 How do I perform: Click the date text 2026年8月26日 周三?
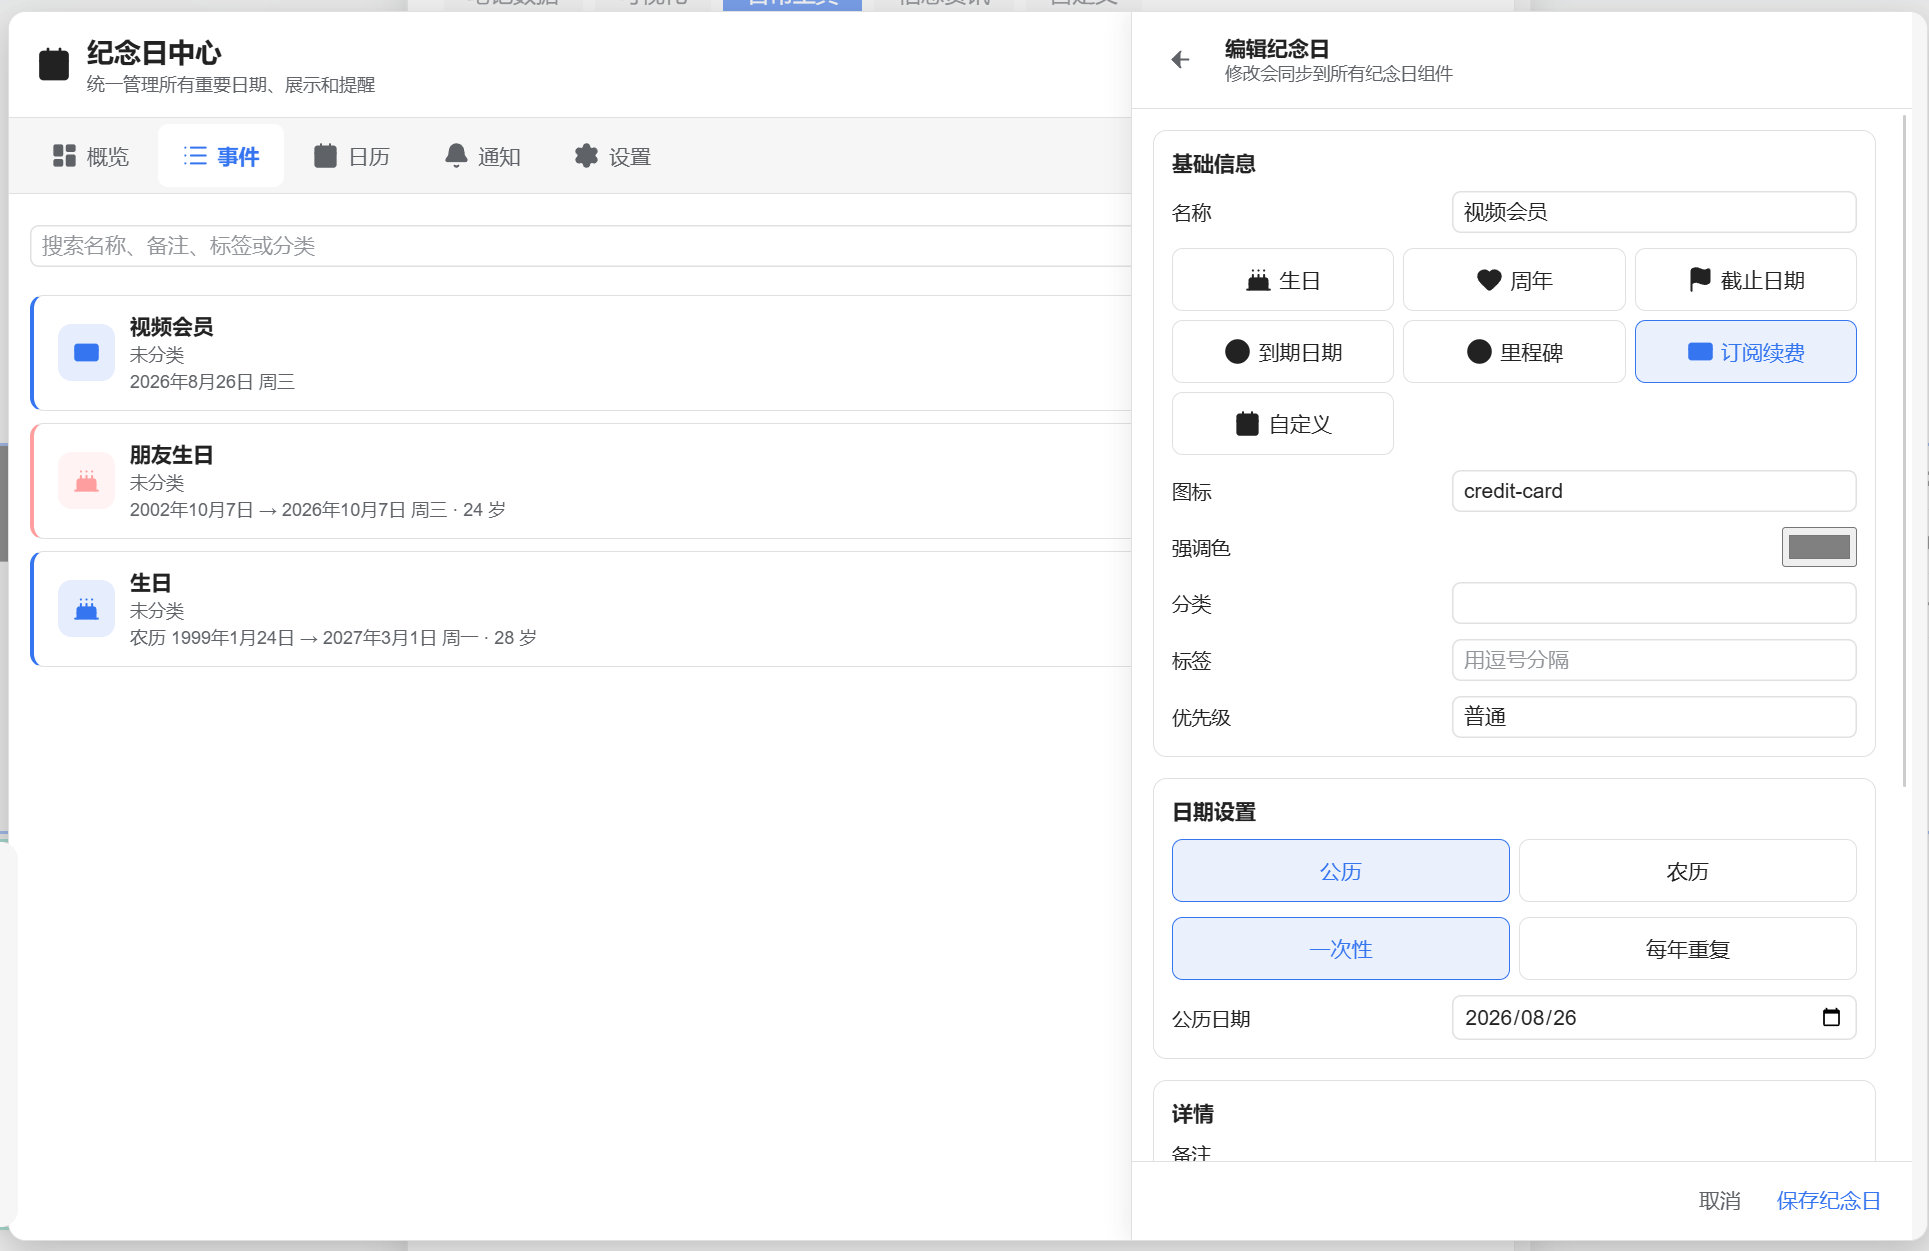pyautogui.click(x=212, y=382)
